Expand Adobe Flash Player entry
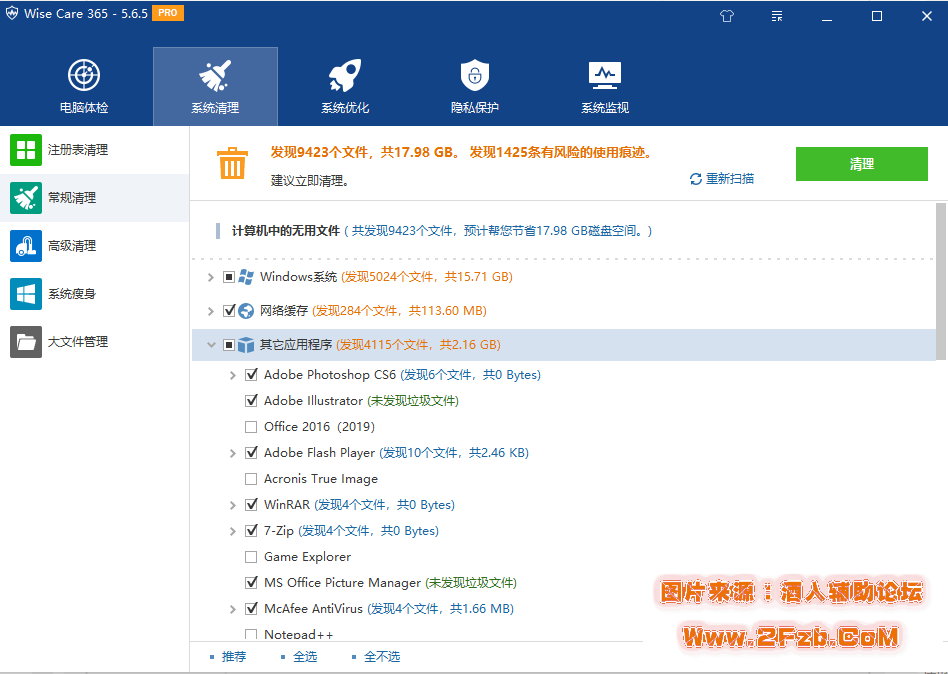 [x=233, y=453]
